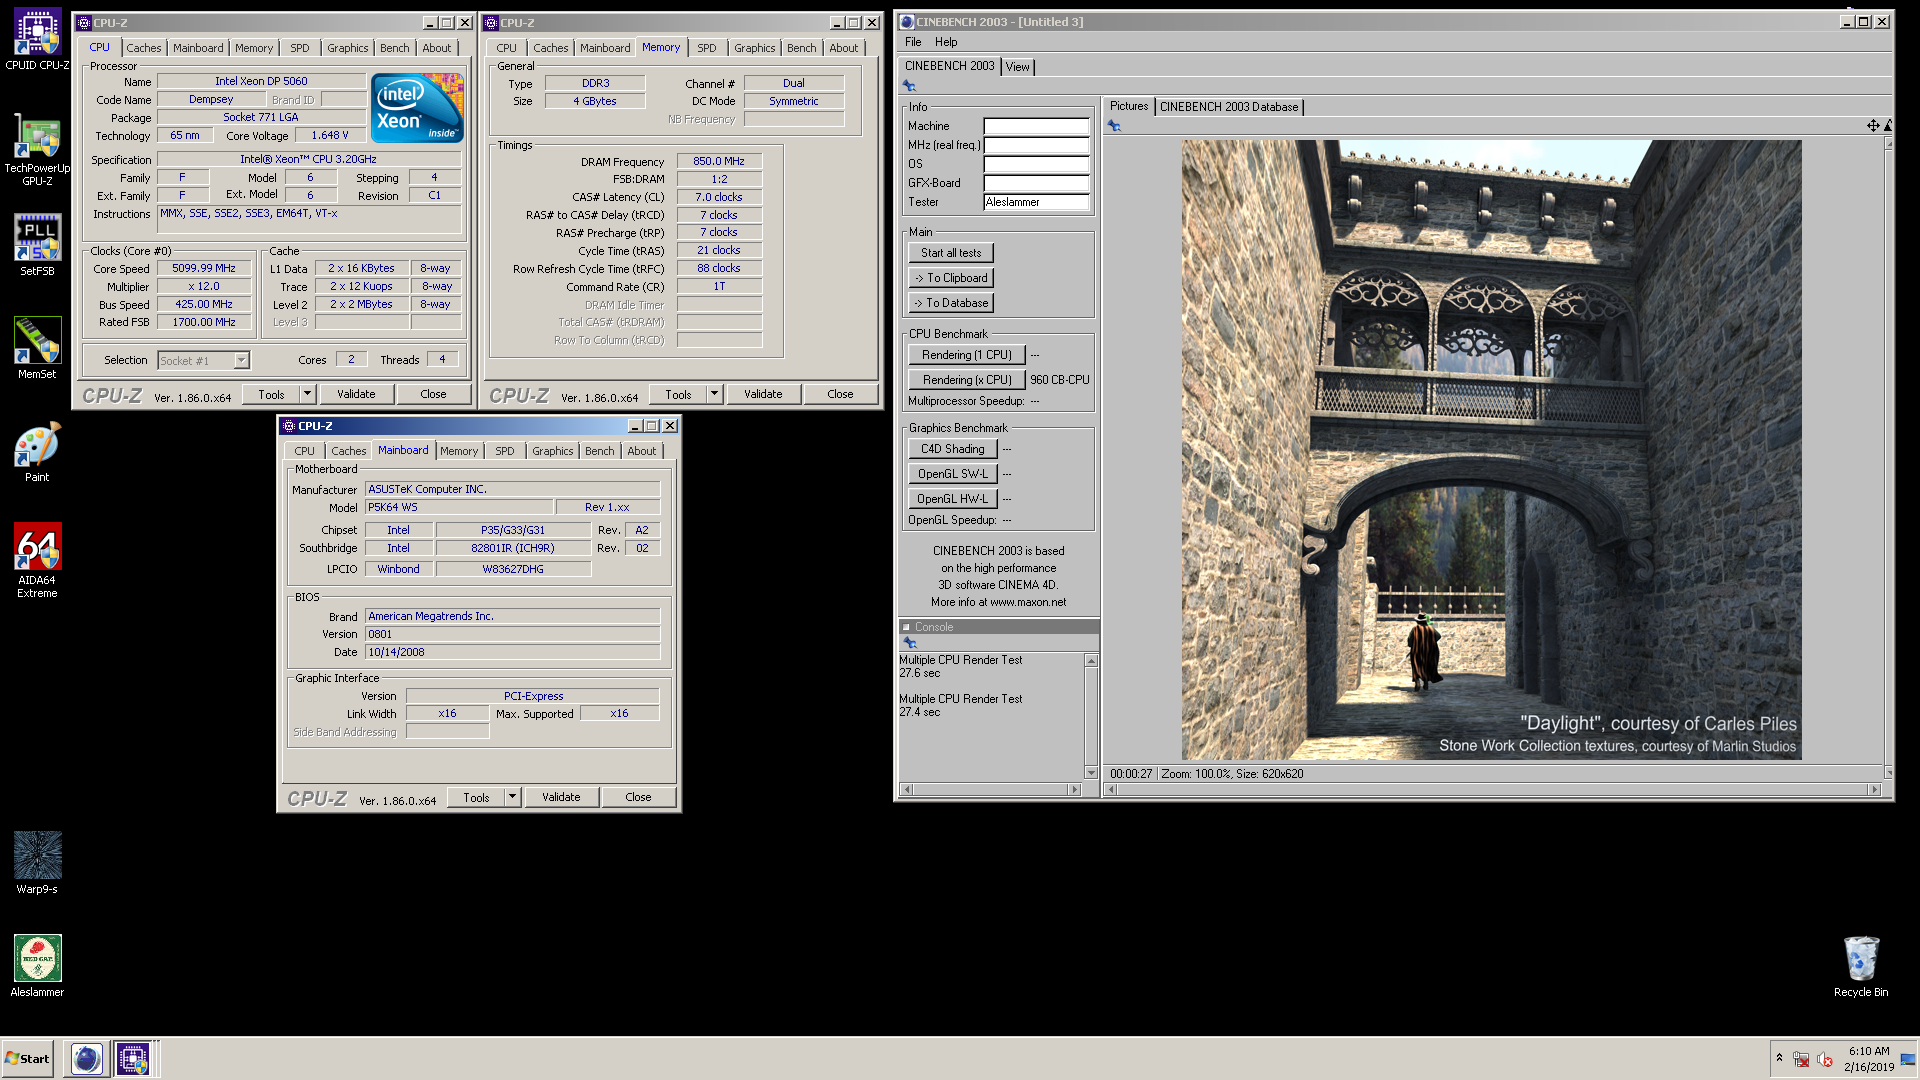Click the Windows Start button
The height and width of the screenshot is (1080, 1920).
click(x=28, y=1058)
